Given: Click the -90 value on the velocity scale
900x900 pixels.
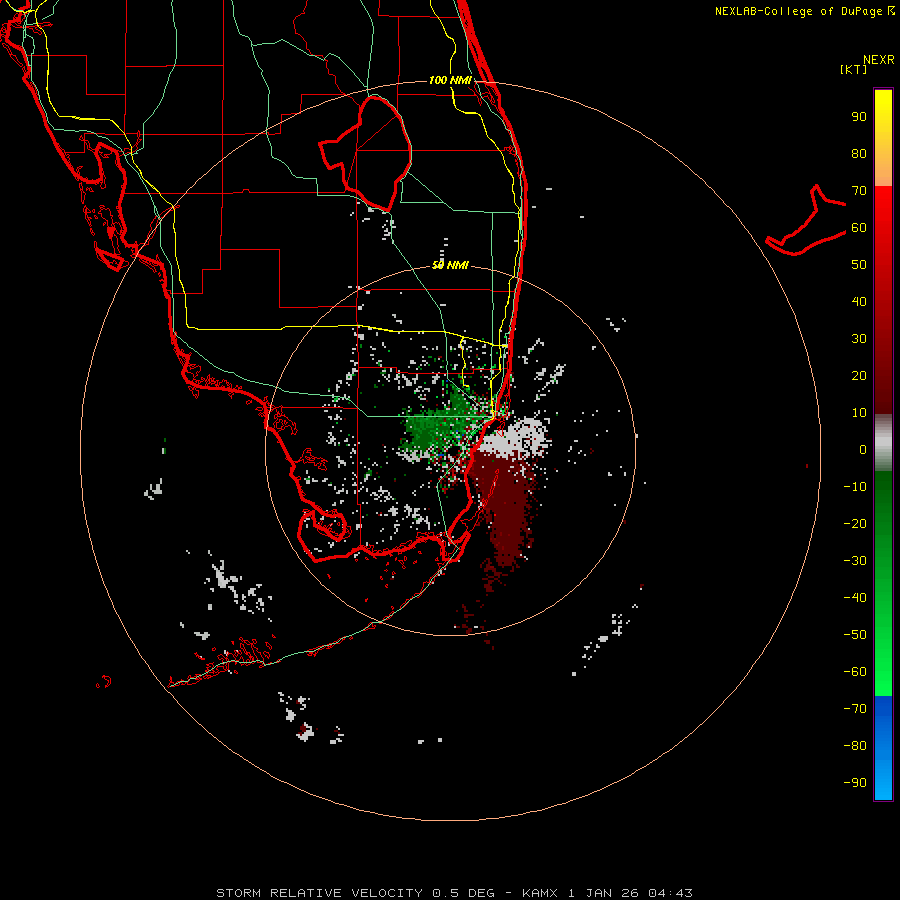Looking at the screenshot, I should click(855, 783).
